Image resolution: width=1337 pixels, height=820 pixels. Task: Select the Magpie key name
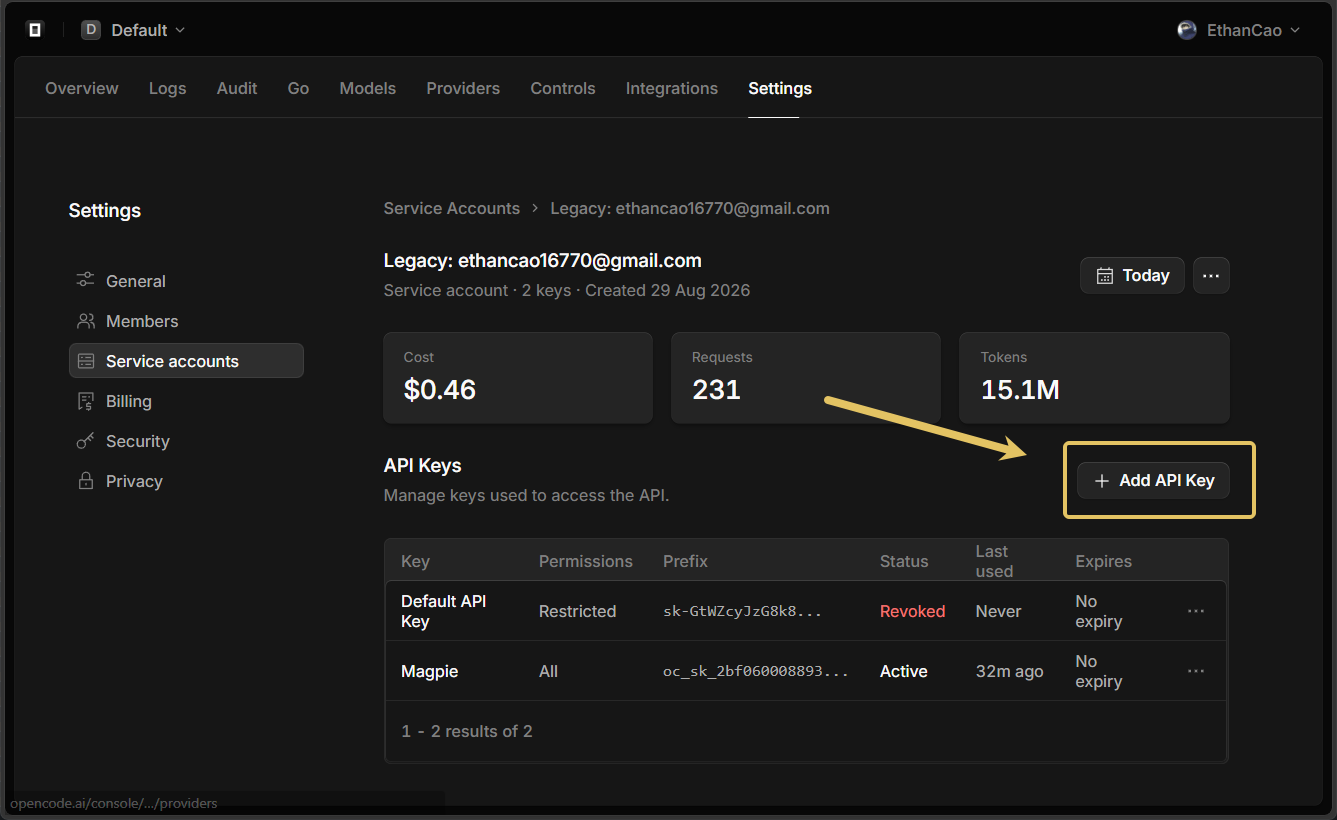pos(430,671)
